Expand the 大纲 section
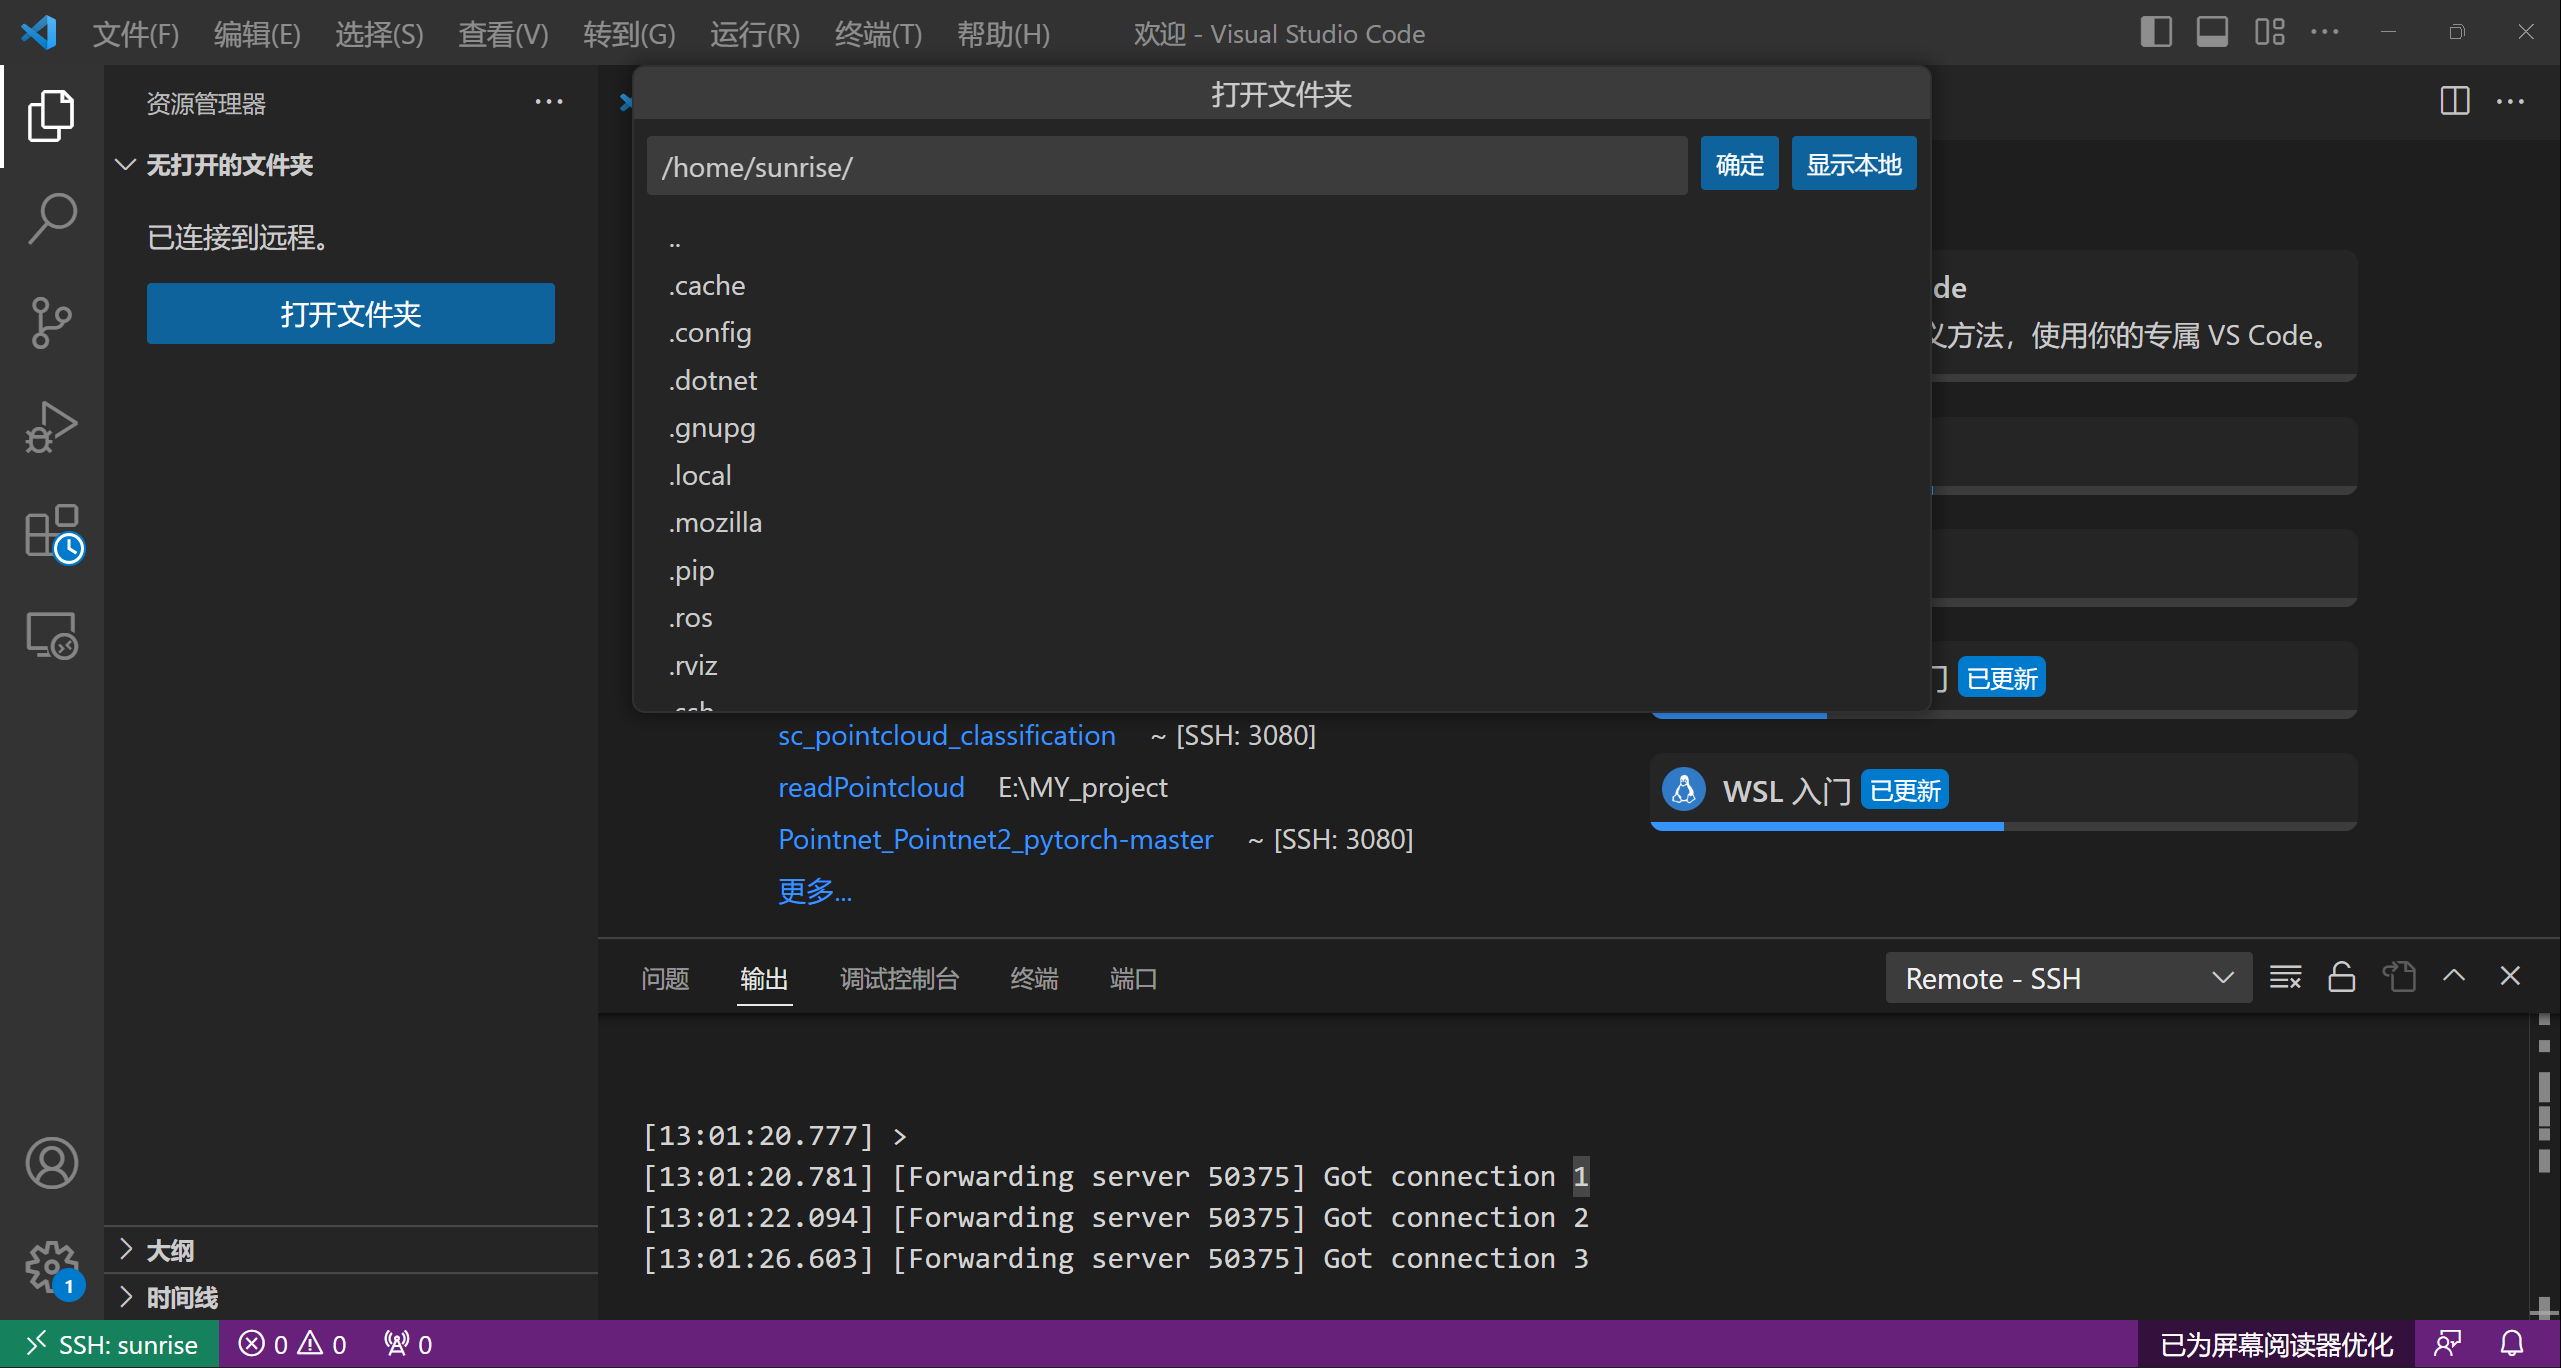Screen dimensions: 2561x1368 [x=350, y=1250]
